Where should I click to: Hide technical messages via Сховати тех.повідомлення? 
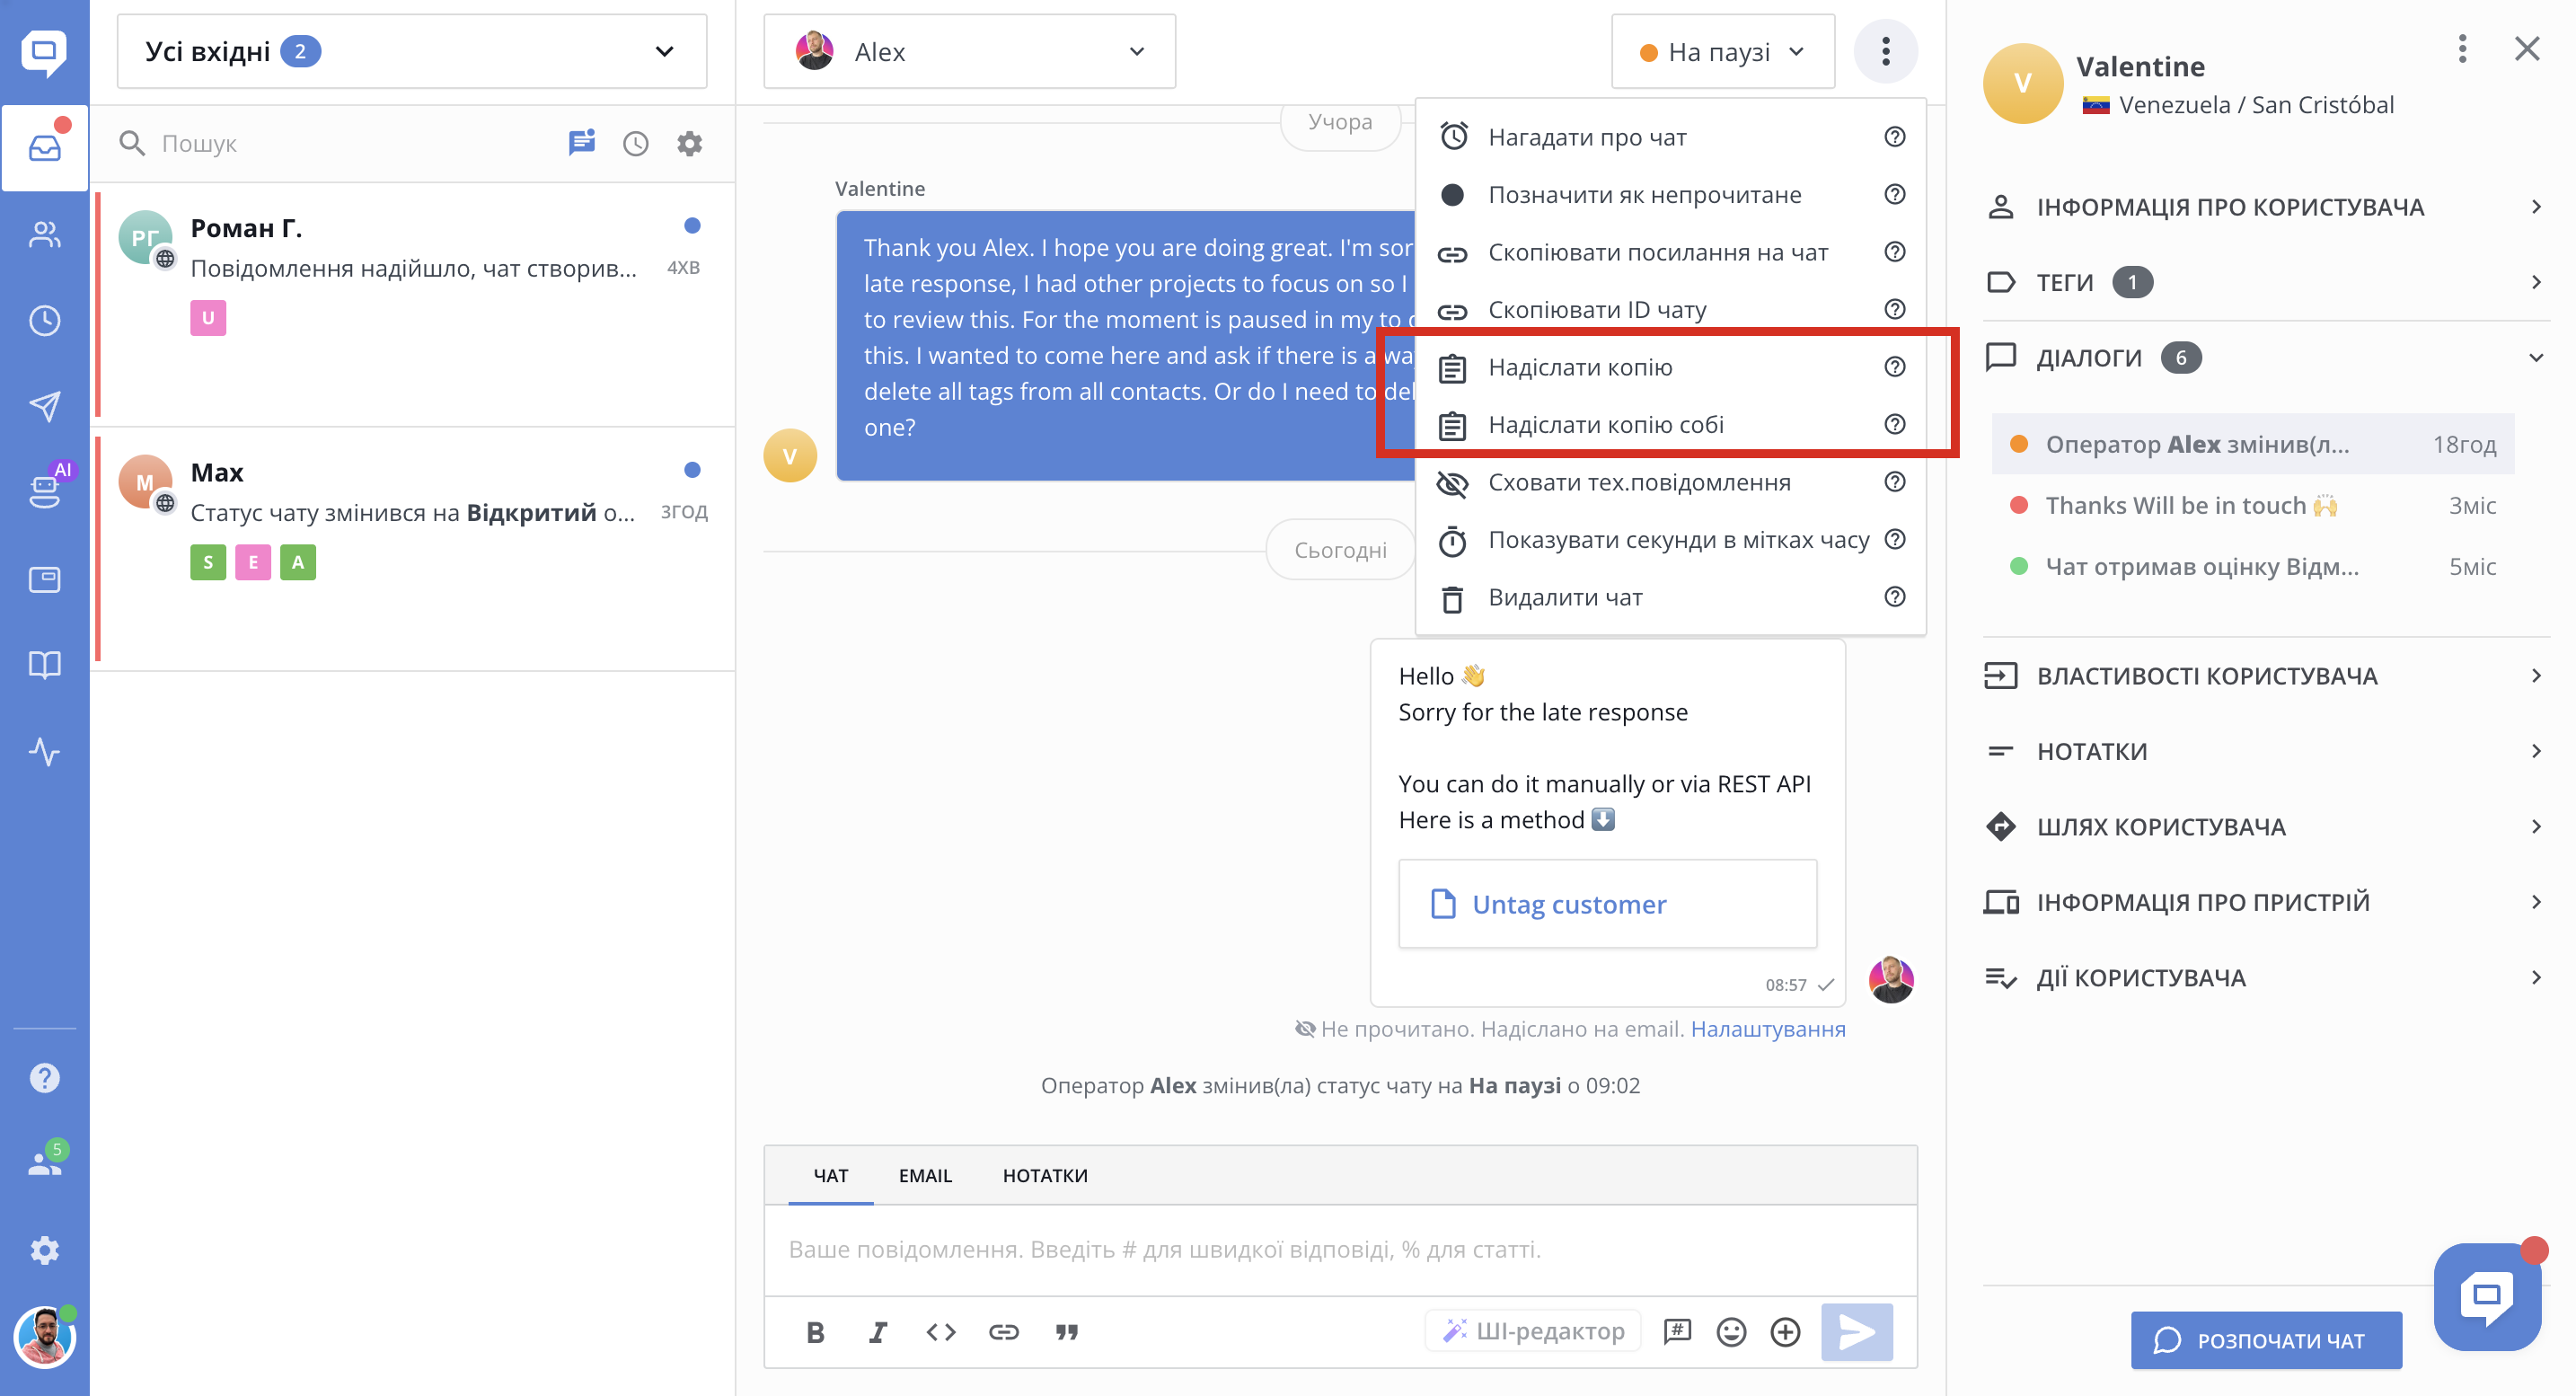(1639, 482)
